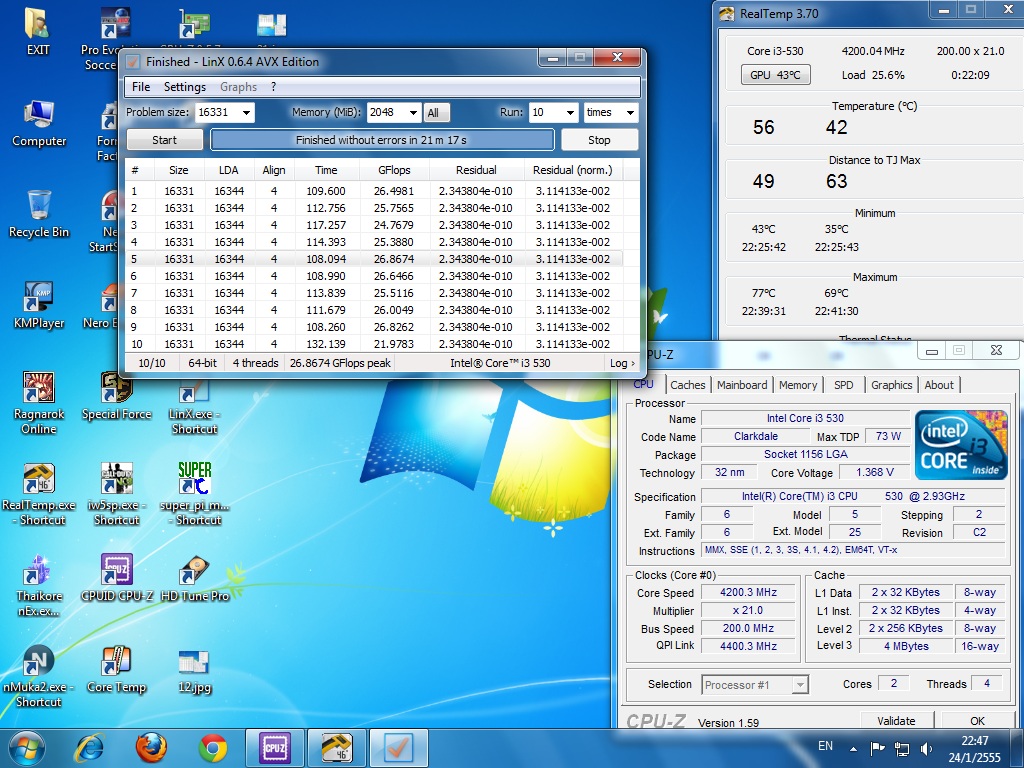Launch CPUID CPU-Z desktop icon
Screen dimensions: 1024x768
point(116,577)
